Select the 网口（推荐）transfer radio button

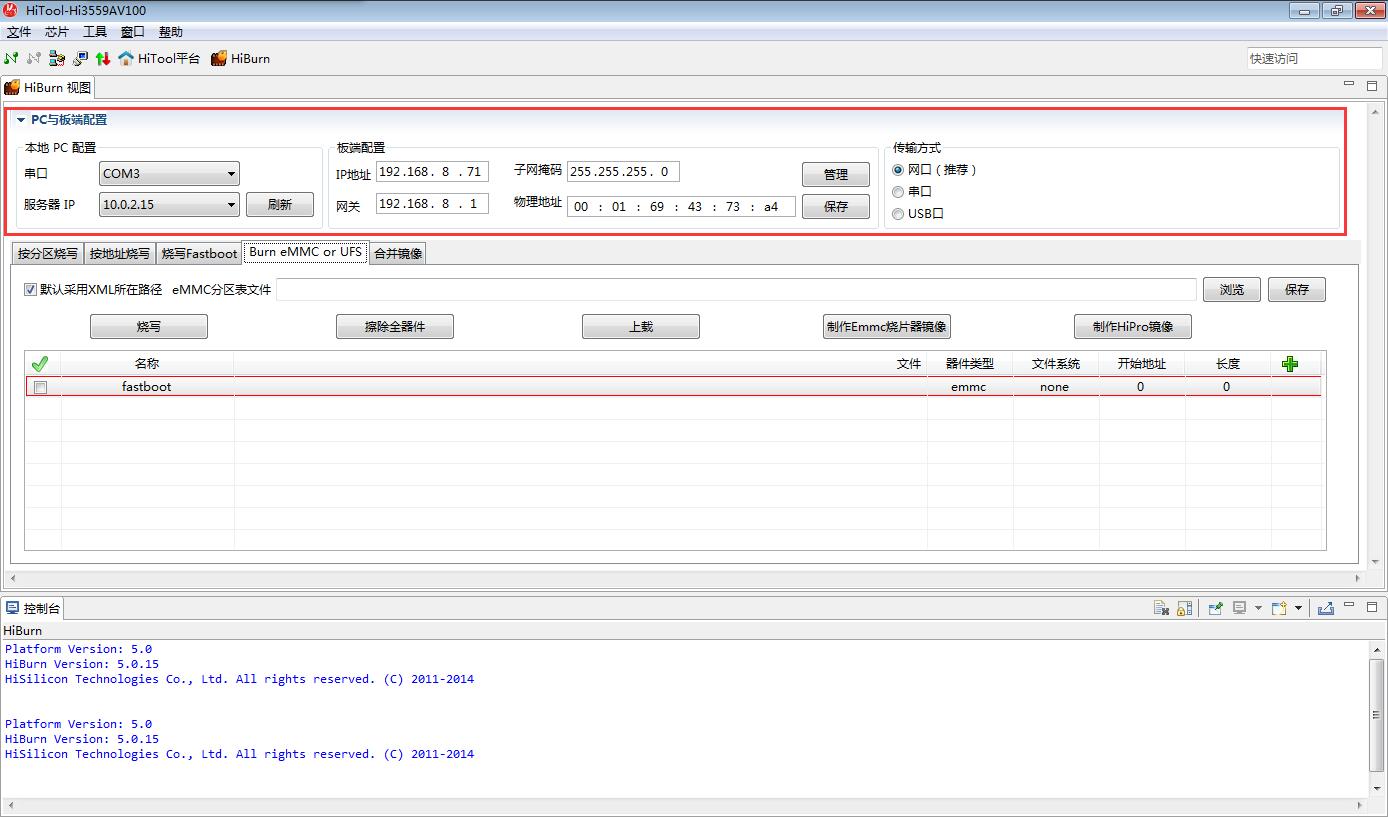click(898, 170)
